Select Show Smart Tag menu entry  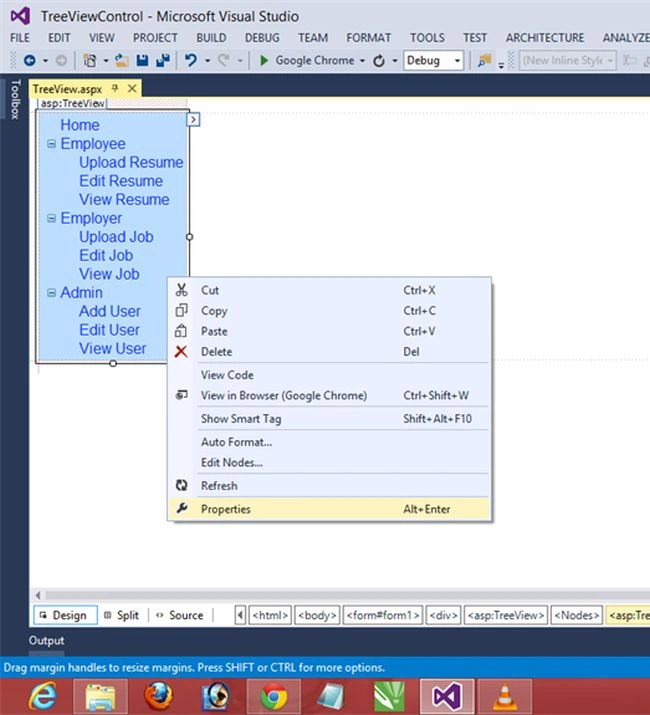pos(329,419)
